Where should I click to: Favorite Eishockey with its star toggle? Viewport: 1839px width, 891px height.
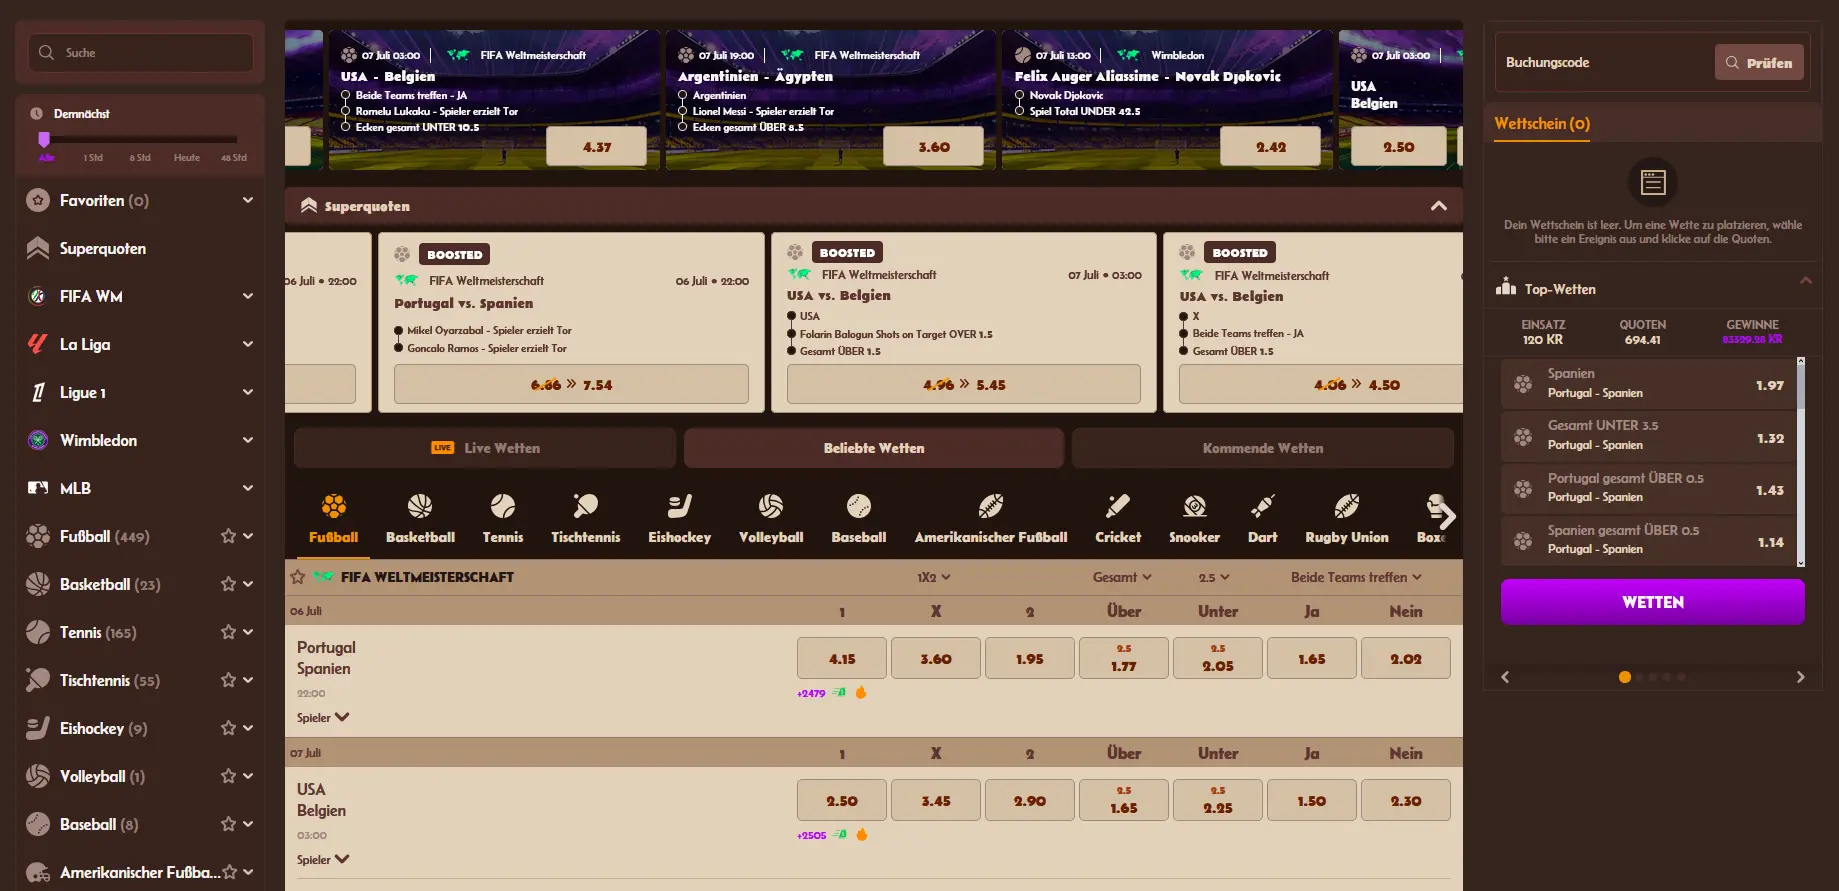click(x=228, y=728)
